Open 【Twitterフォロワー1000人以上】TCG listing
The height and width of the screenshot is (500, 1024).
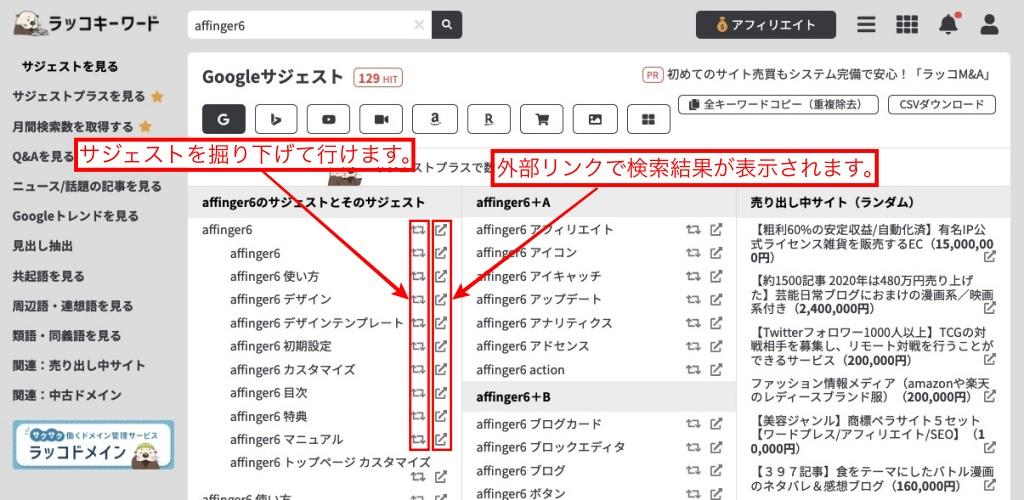pos(872,345)
